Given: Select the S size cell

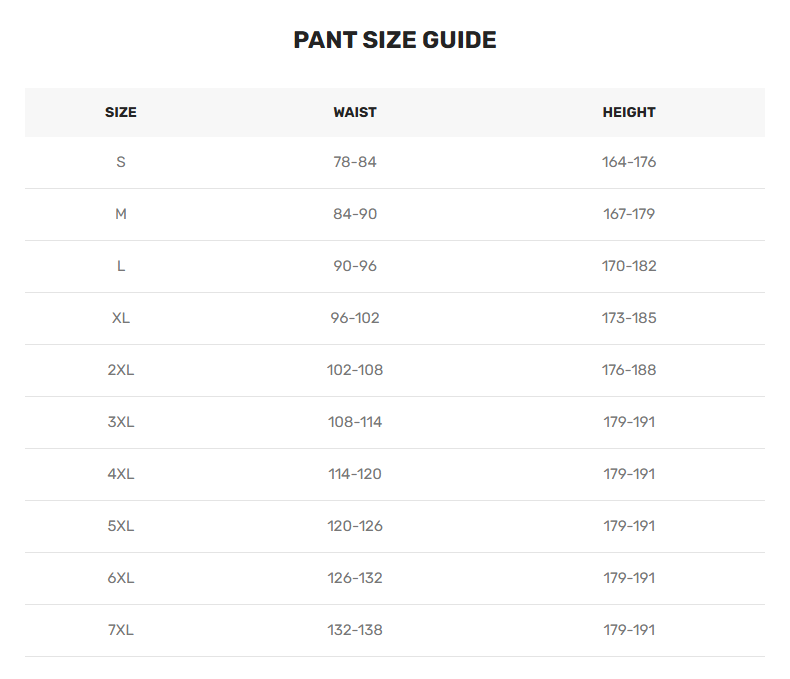Looking at the screenshot, I should point(121,162).
